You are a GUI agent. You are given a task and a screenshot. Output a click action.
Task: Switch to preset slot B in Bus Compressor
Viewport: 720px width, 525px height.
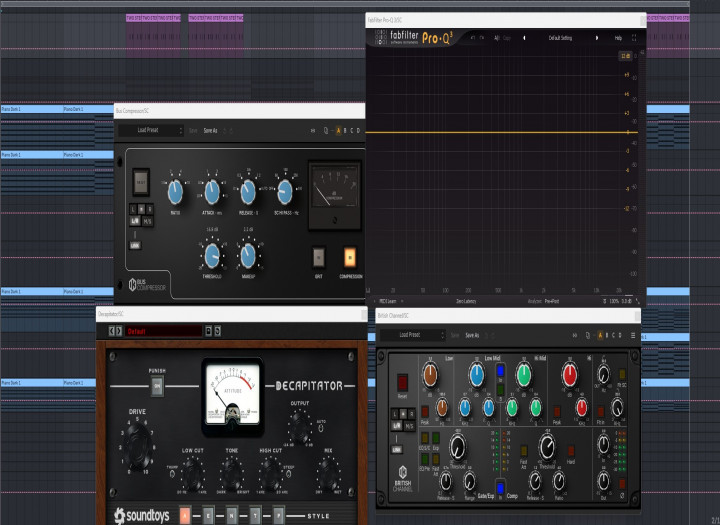click(345, 130)
